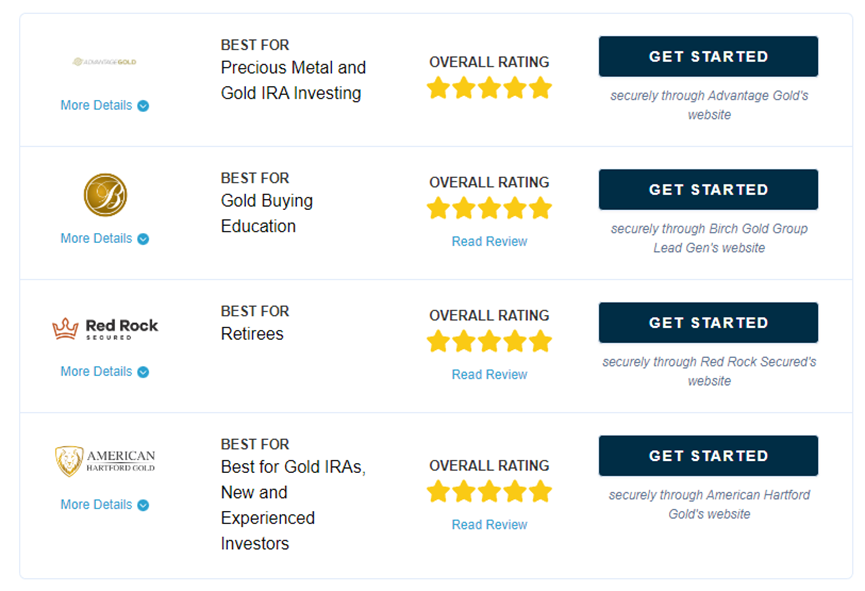Click Get Started for American Hartford Gold
865x591 pixels.
pos(708,456)
